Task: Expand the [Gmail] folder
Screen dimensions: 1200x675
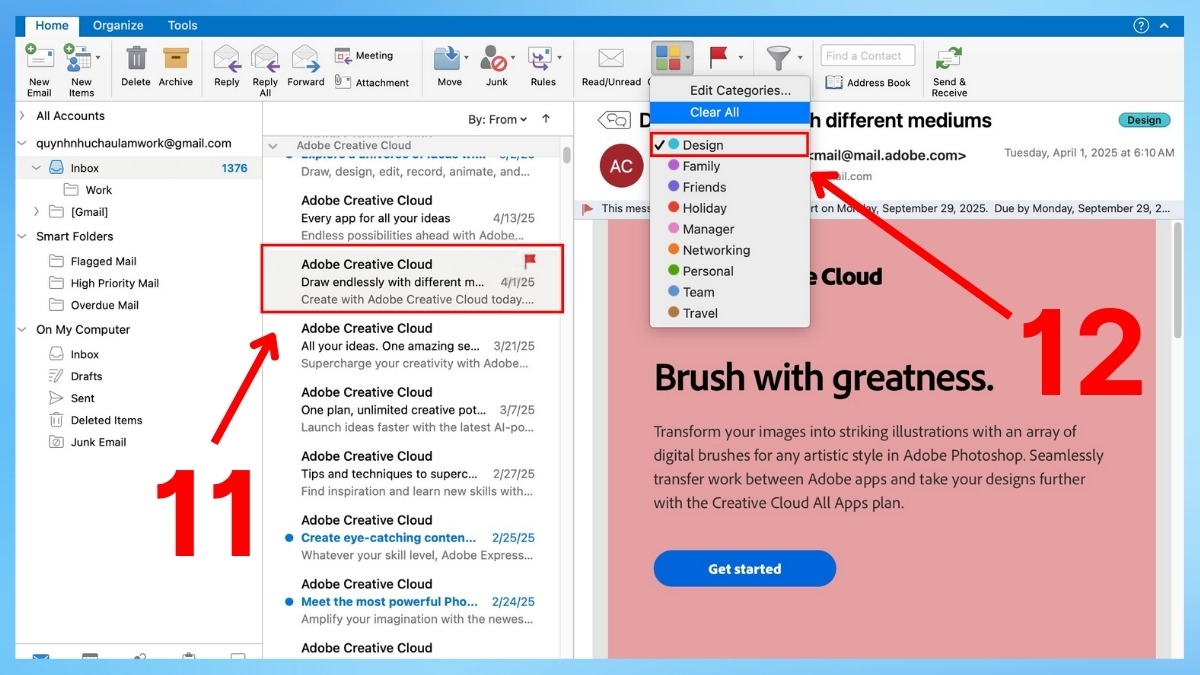Action: pyautogui.click(x=37, y=212)
